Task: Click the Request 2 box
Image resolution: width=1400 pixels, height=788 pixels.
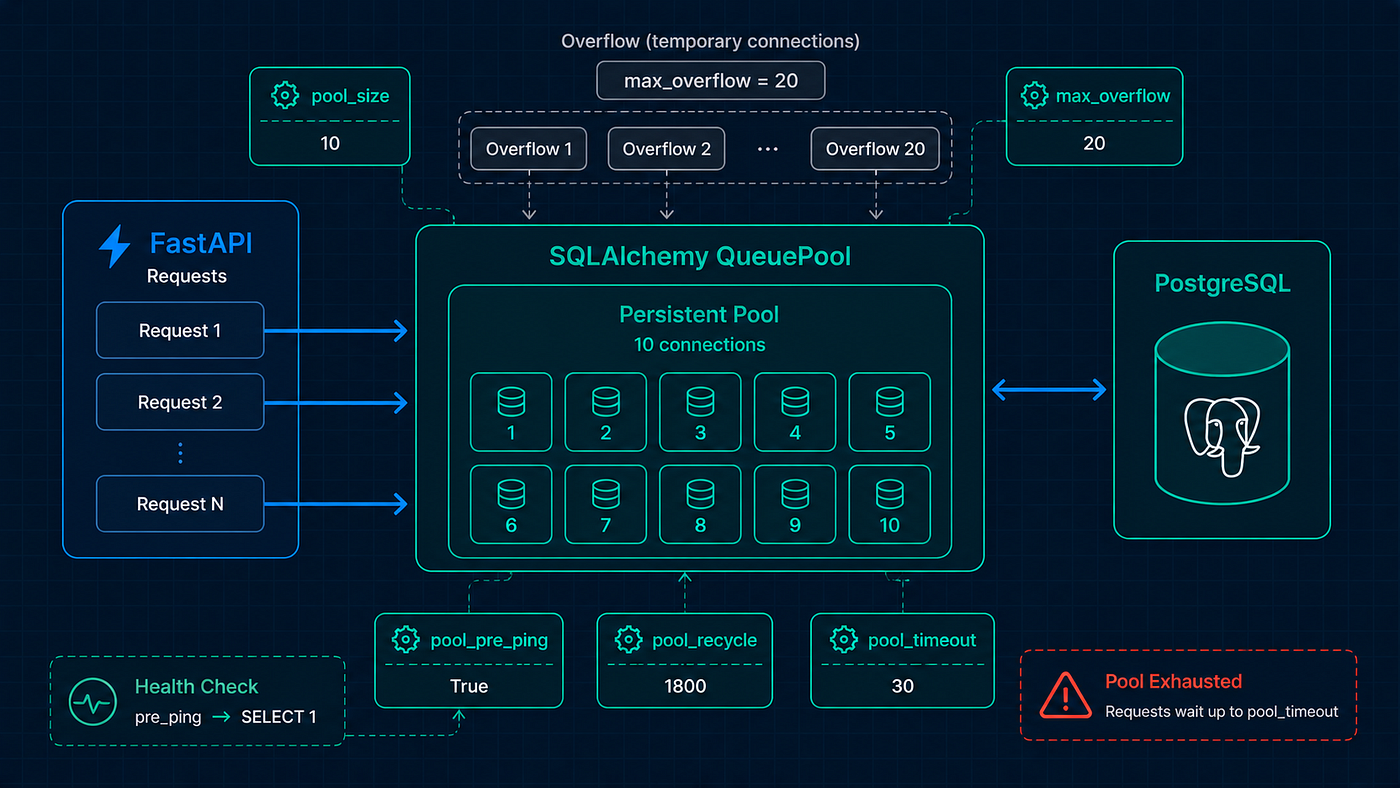Action: (180, 402)
